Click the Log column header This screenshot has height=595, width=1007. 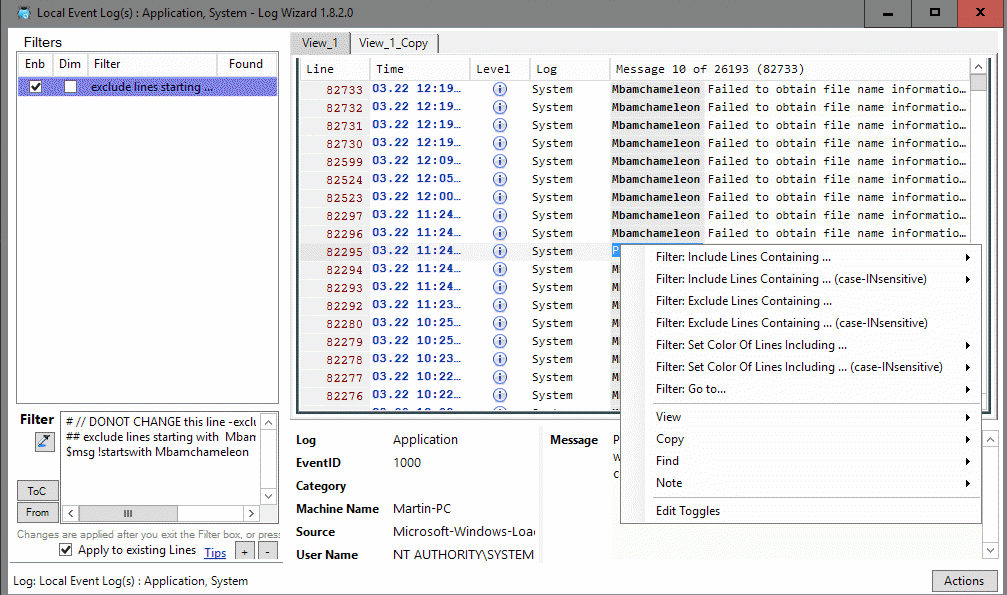point(569,69)
